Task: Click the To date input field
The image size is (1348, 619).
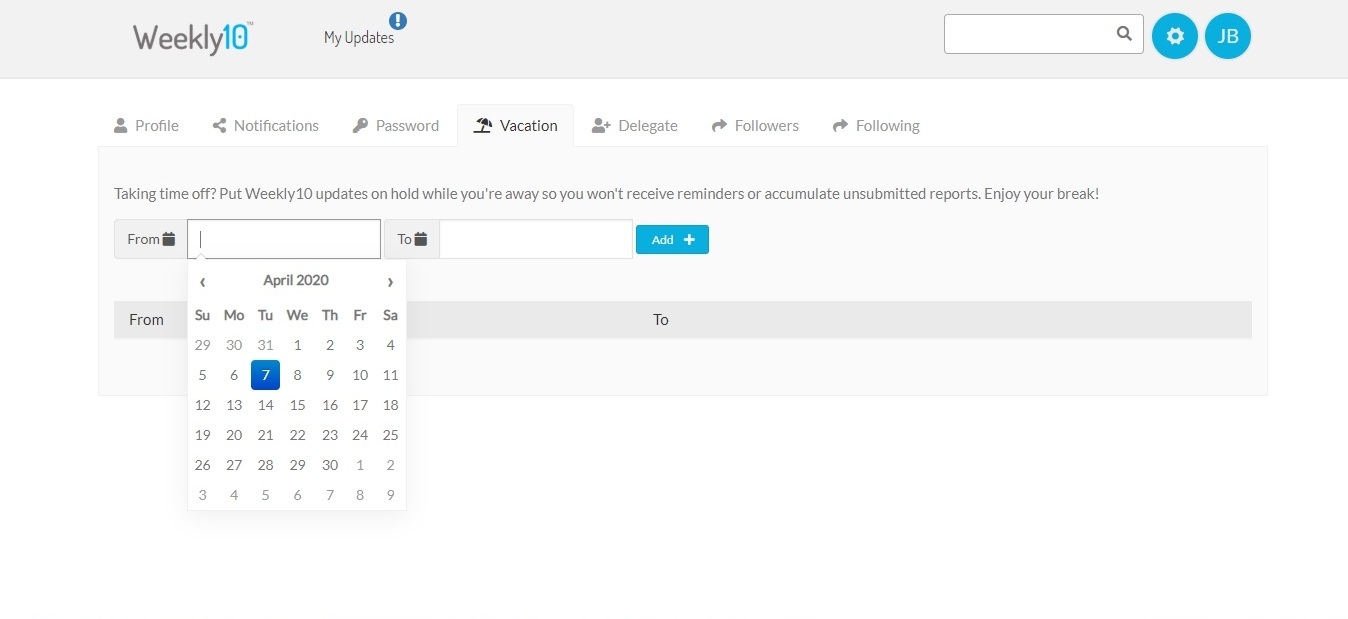Action: (535, 239)
